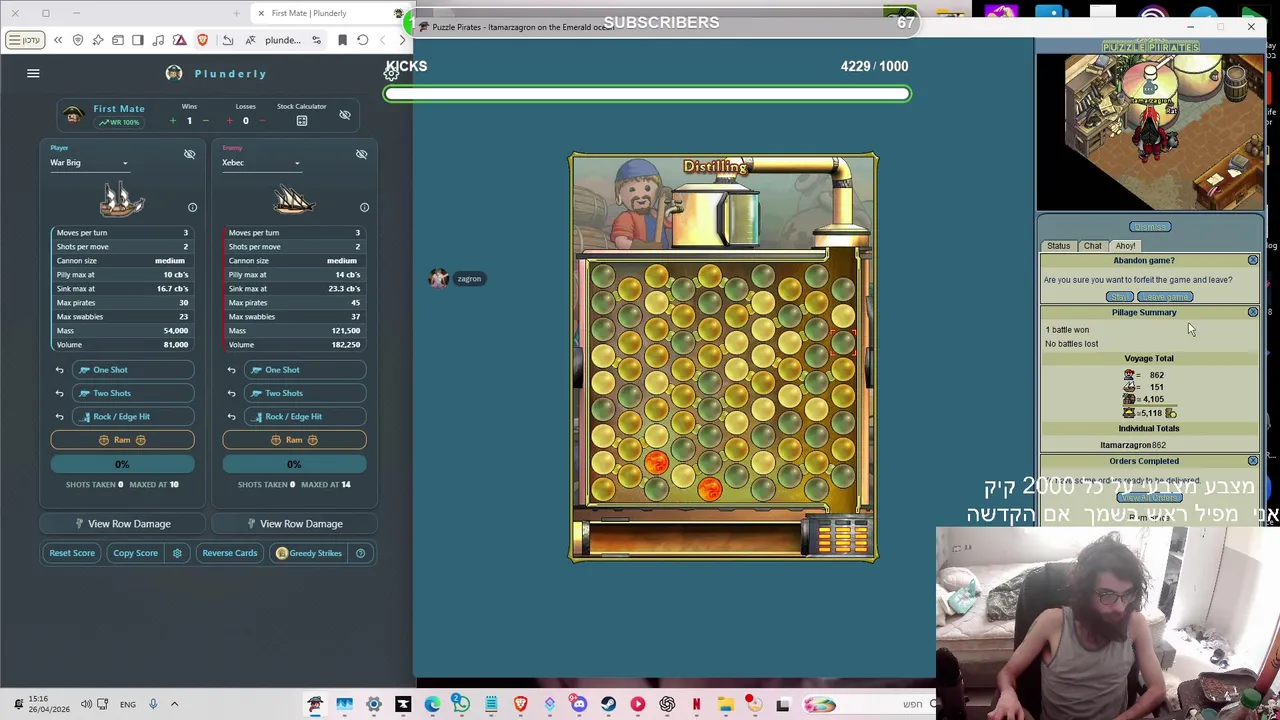Click the player 0% damage bar

point(122,464)
